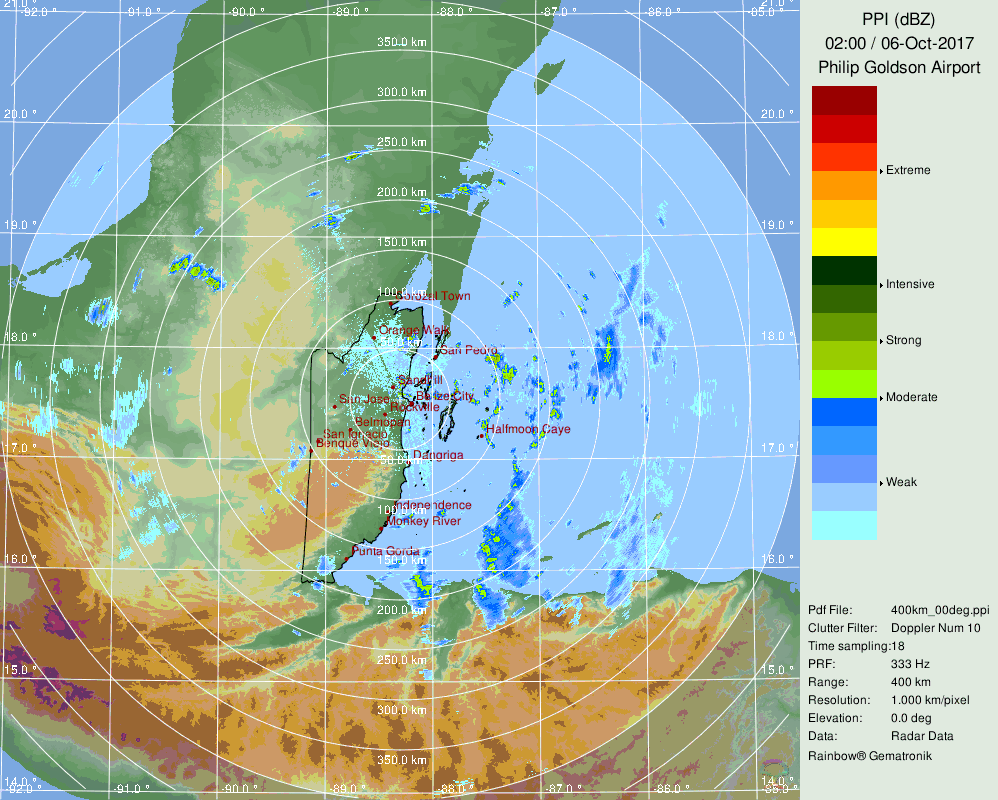998x800 pixels.
Task: Click the 0.0 deg elevation value
Action: pyautogui.click(x=911, y=718)
